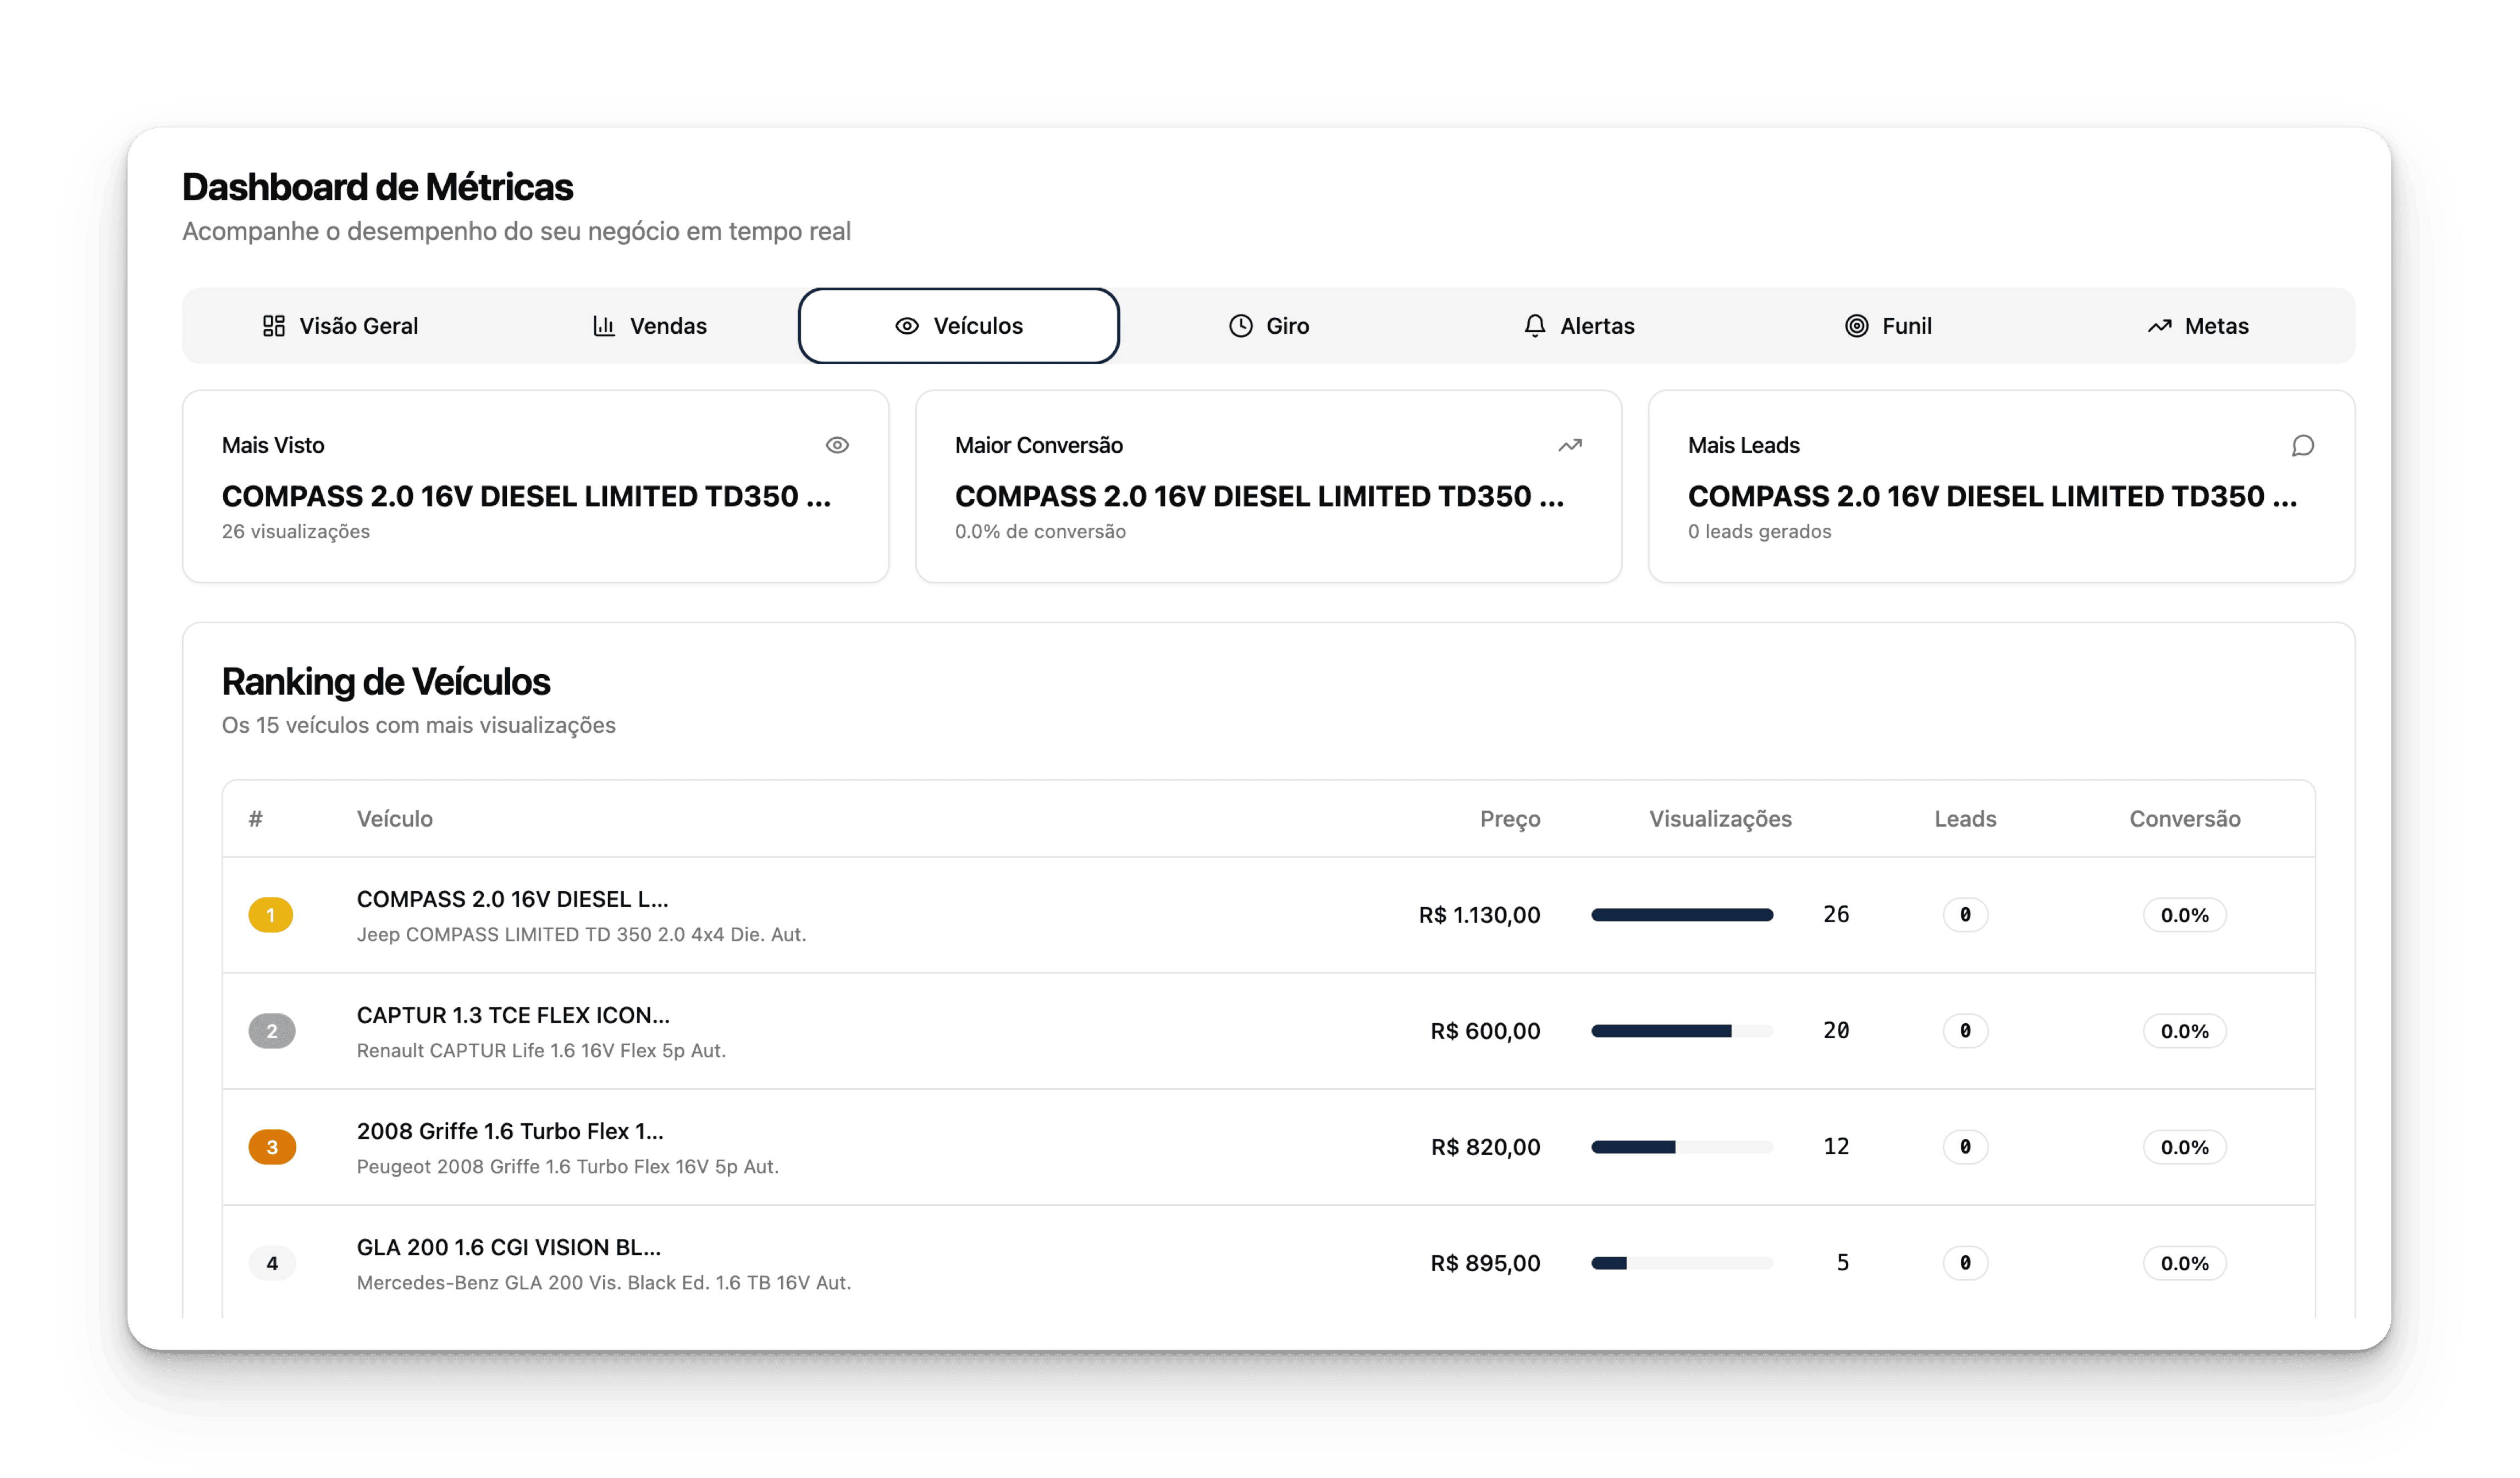Click the Visualizações column header
The height and width of the screenshot is (1478, 2520).
[1719, 819]
